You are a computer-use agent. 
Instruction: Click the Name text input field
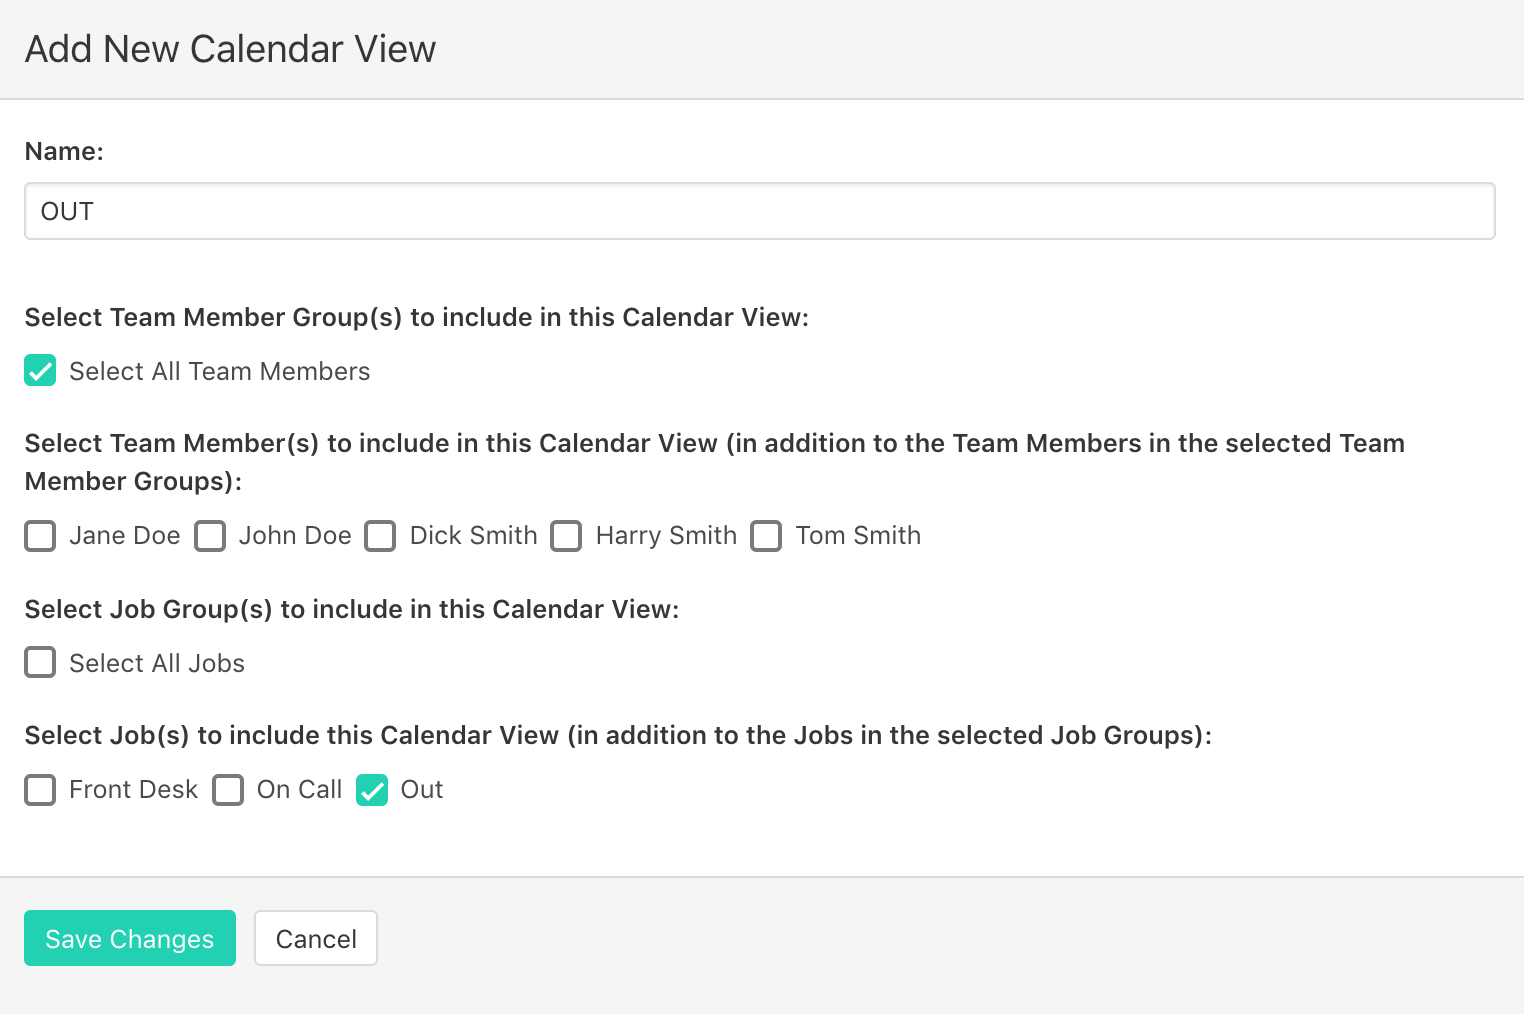[x=759, y=211]
